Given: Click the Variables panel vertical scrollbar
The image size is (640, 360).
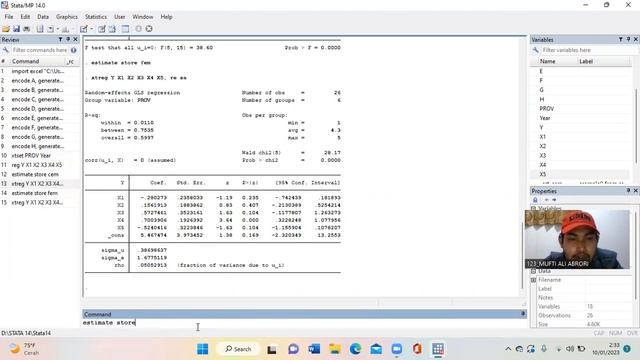Looking at the screenshot, I should click(636, 127).
